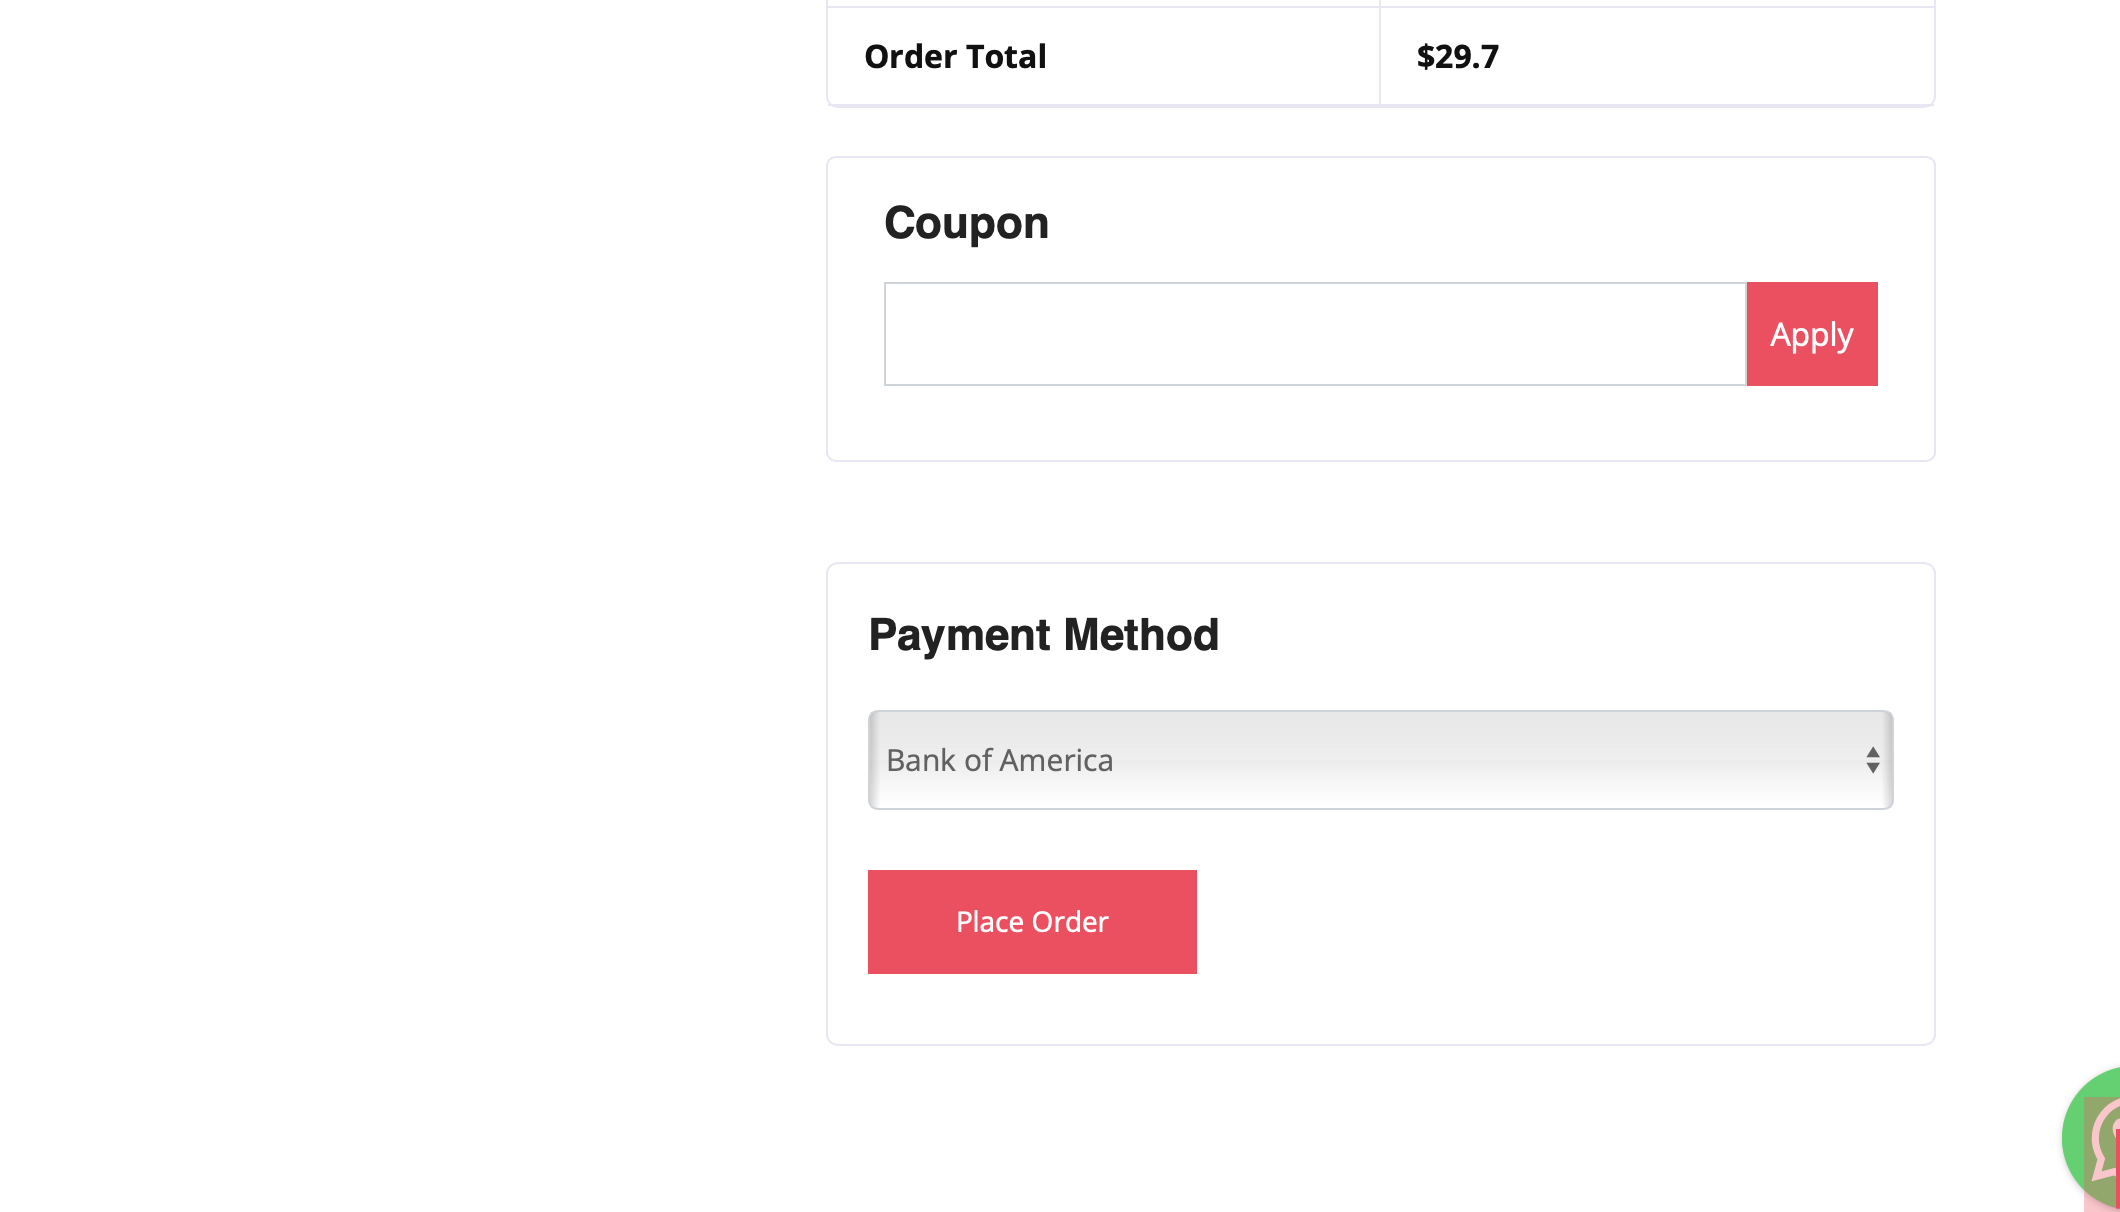Click blank area in Coupon panel below input
Screen dimensions: 2120x1212
click(1380, 422)
